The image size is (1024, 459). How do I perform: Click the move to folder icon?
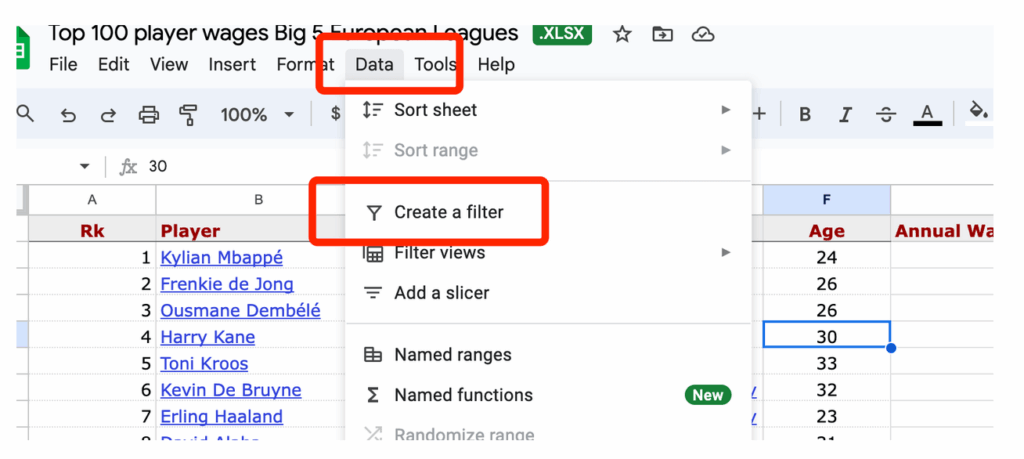click(662, 34)
